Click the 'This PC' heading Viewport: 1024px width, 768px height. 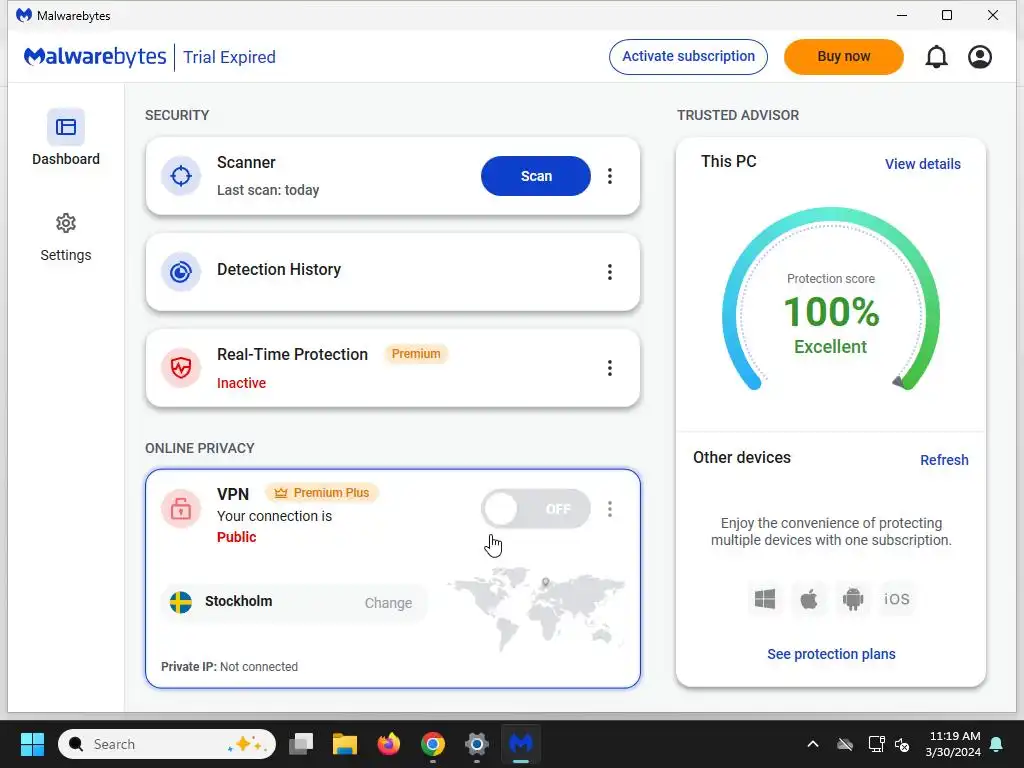pyautogui.click(x=728, y=161)
